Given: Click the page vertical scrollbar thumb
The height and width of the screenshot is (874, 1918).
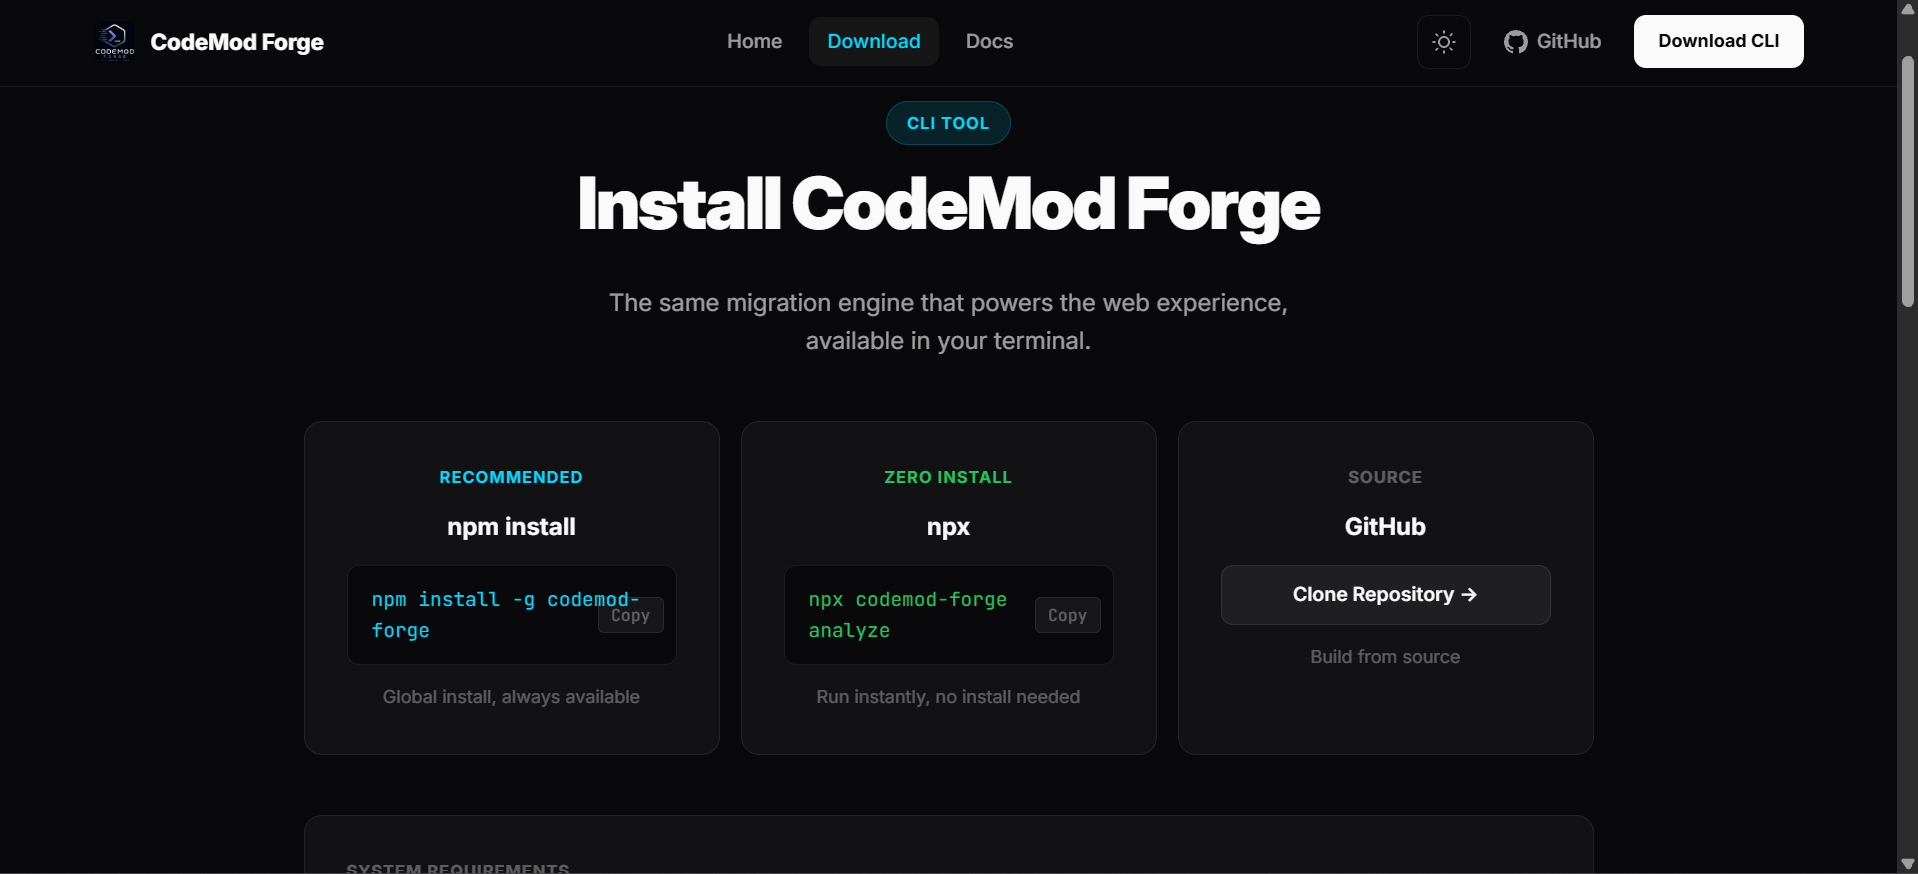Looking at the screenshot, I should 1908,180.
